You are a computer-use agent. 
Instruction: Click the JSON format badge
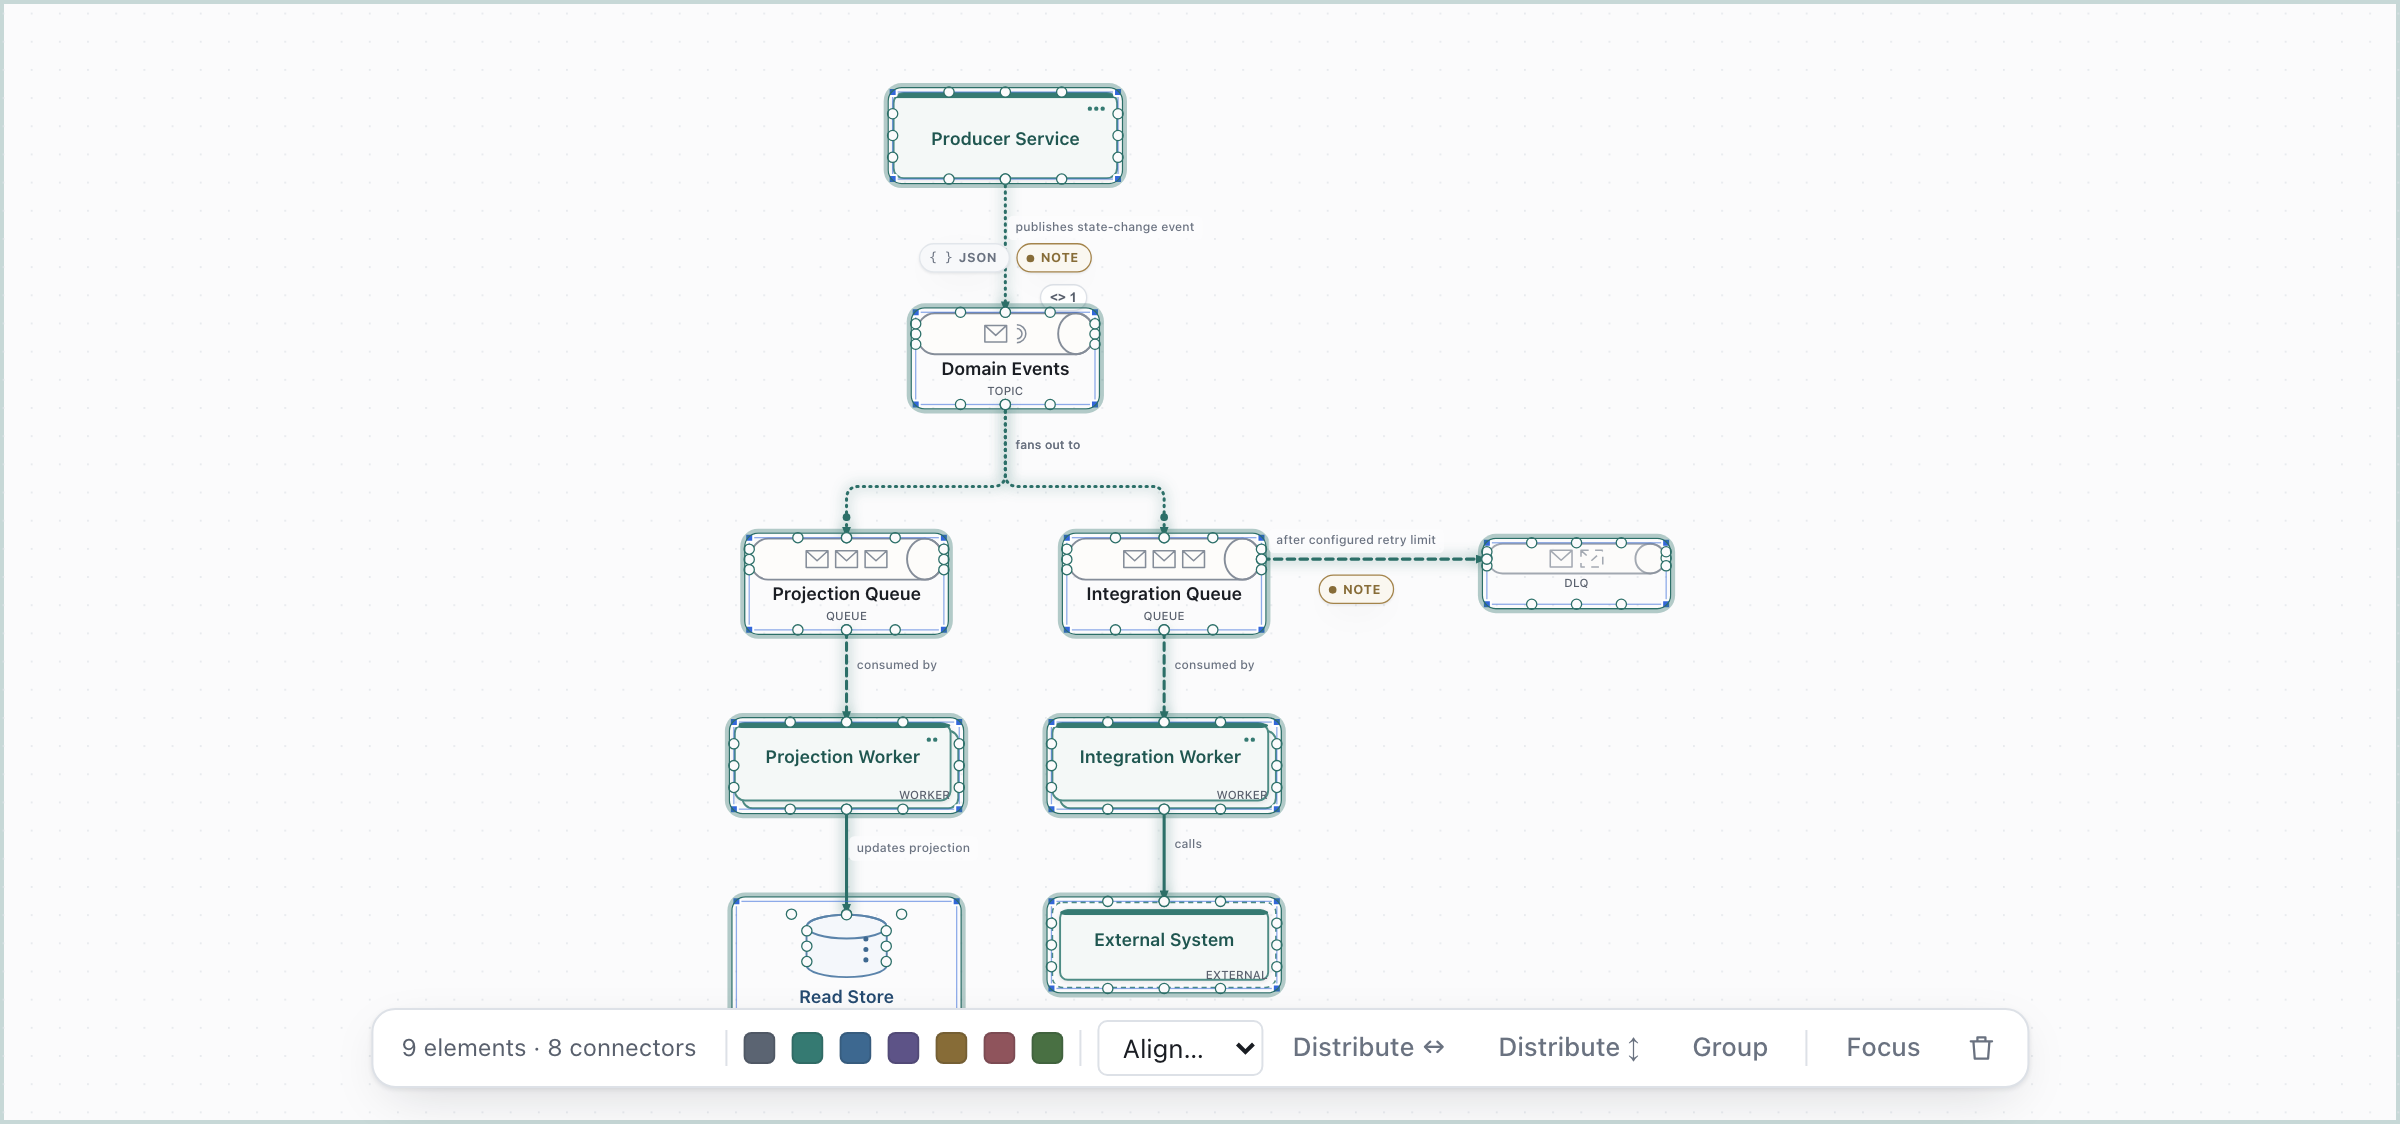(x=963, y=258)
